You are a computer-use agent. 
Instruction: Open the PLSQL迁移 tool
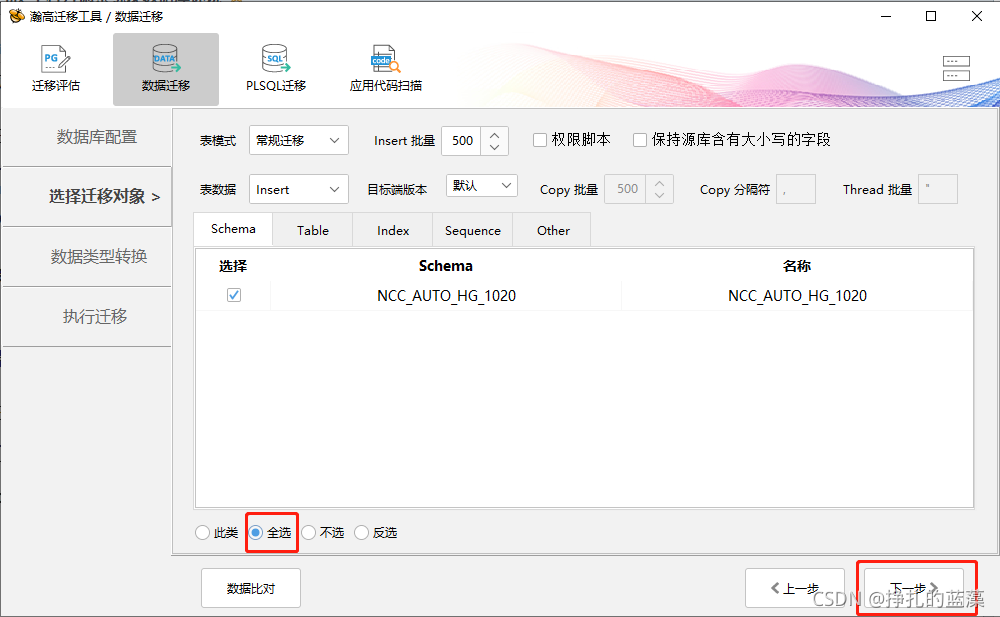(276, 69)
